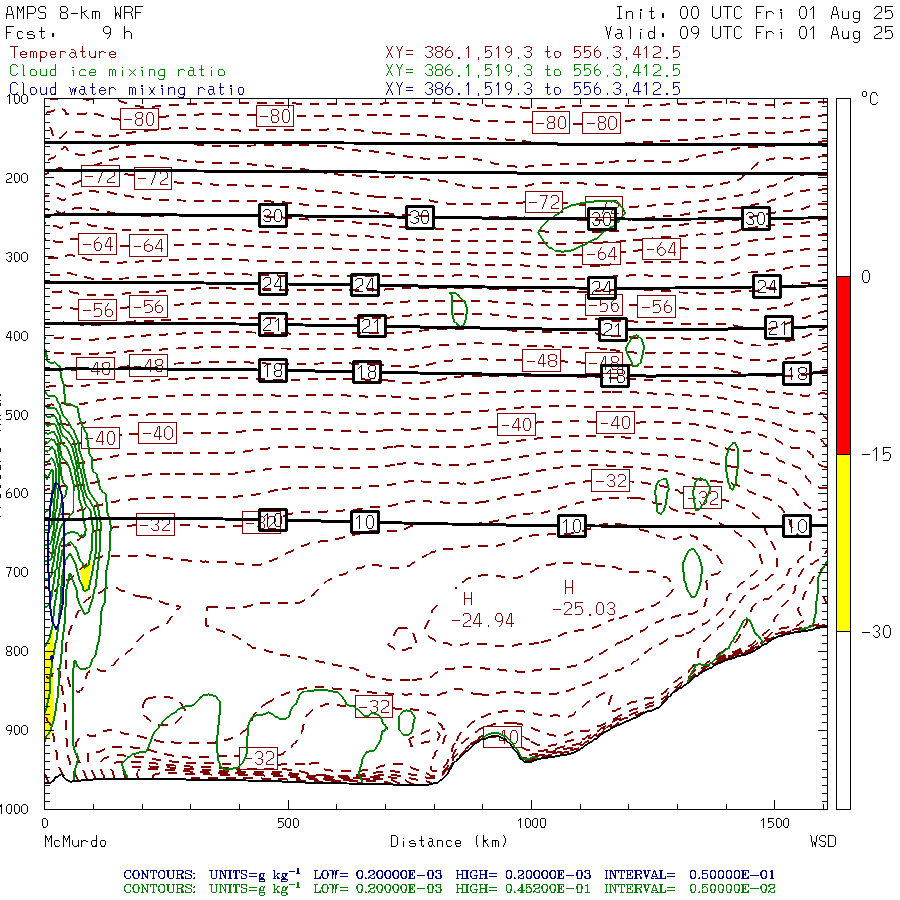This screenshot has height=900, width=900.
Task: Click the yellow segment of the temperature colorbar
Action: tap(843, 543)
